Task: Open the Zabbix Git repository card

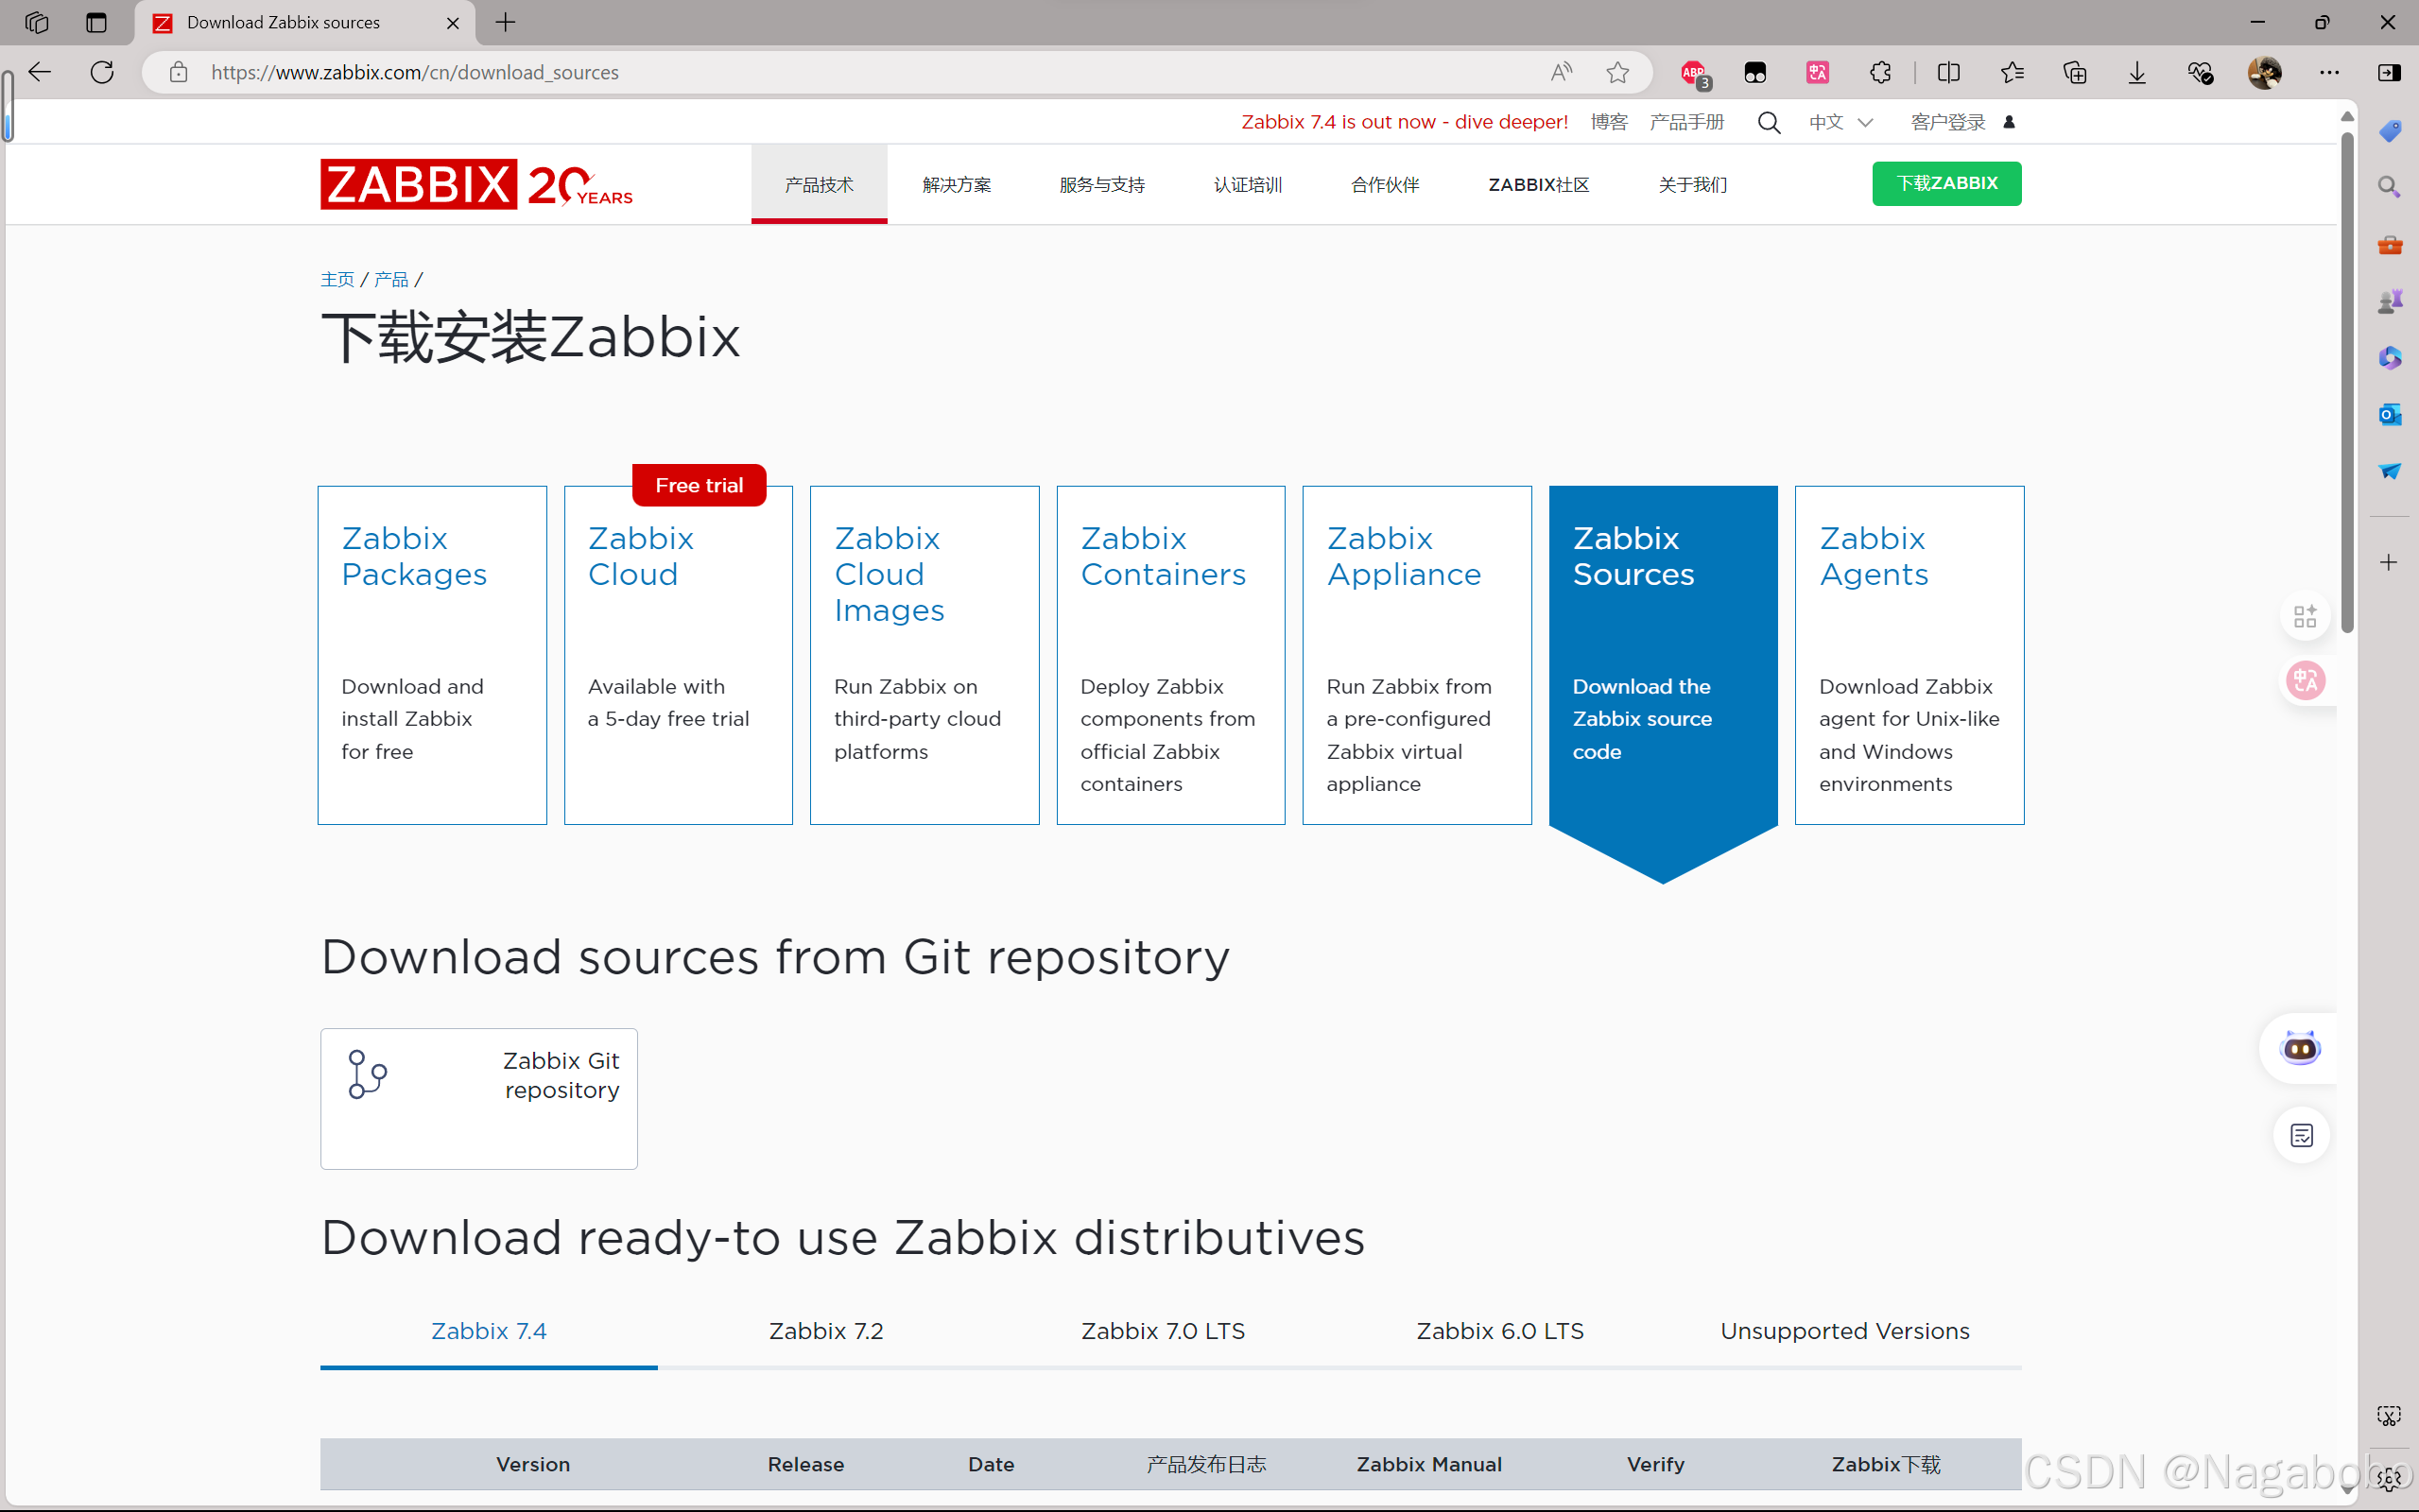Action: 478,1097
